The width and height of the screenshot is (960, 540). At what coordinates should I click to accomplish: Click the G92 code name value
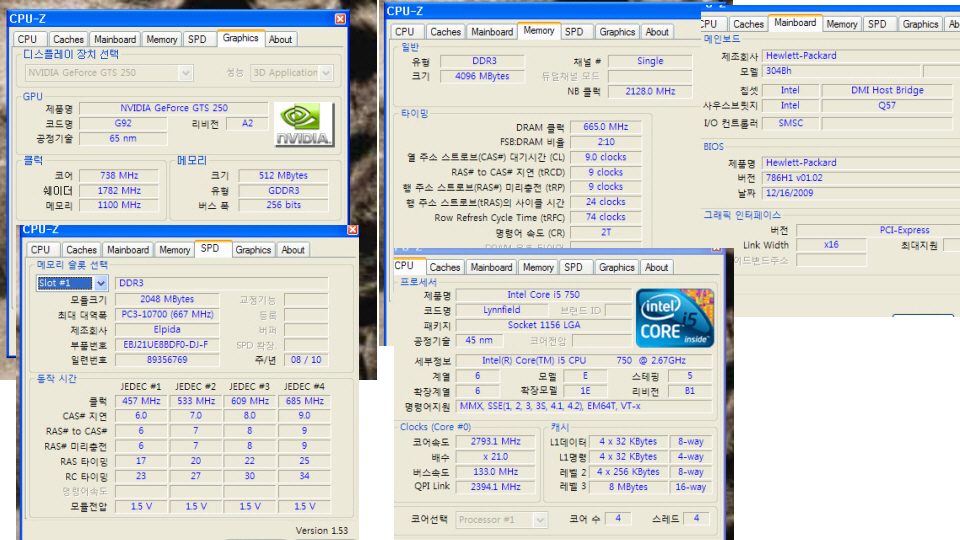tap(123, 124)
